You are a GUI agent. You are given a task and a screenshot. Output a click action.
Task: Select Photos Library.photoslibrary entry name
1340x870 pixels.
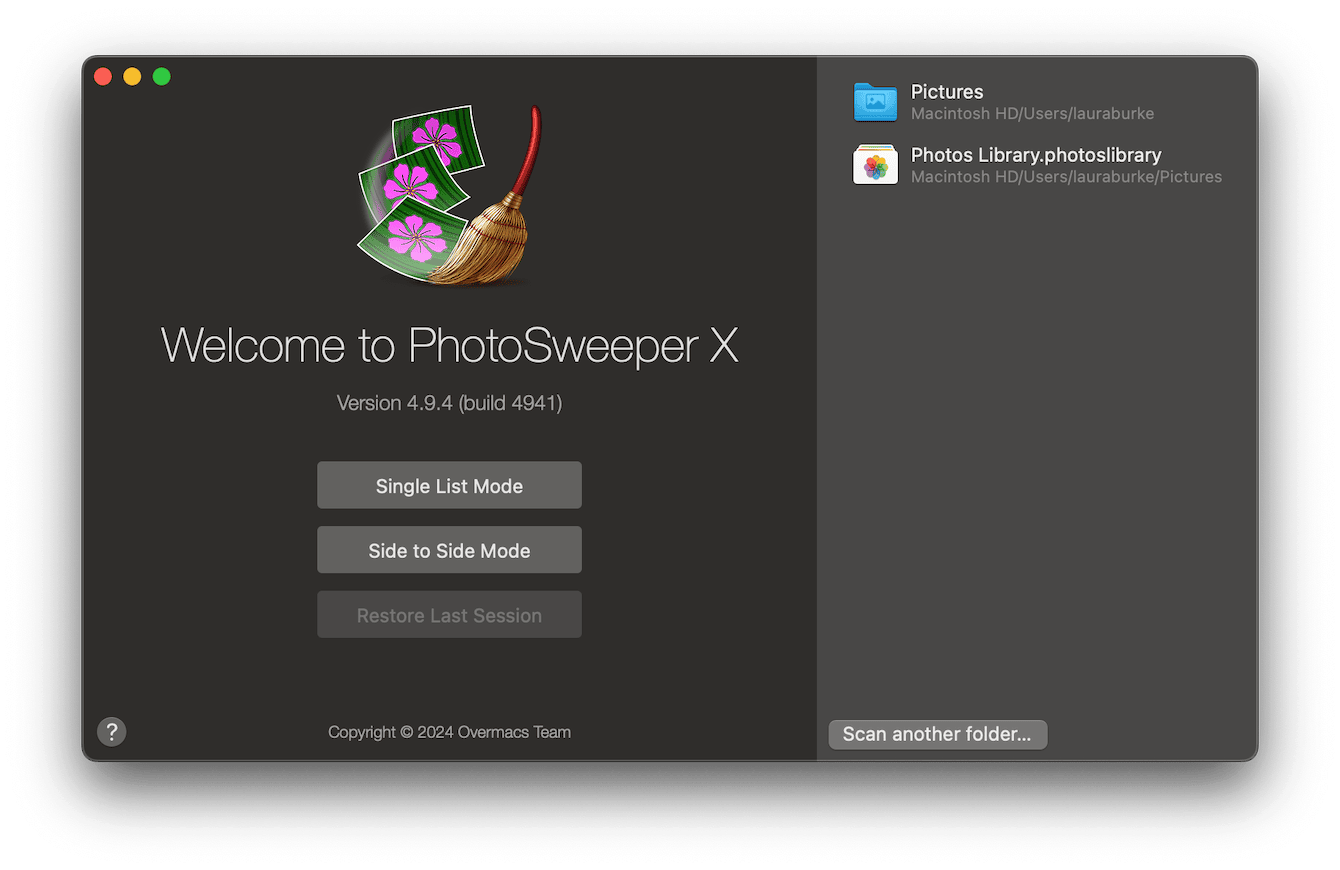[x=1036, y=155]
